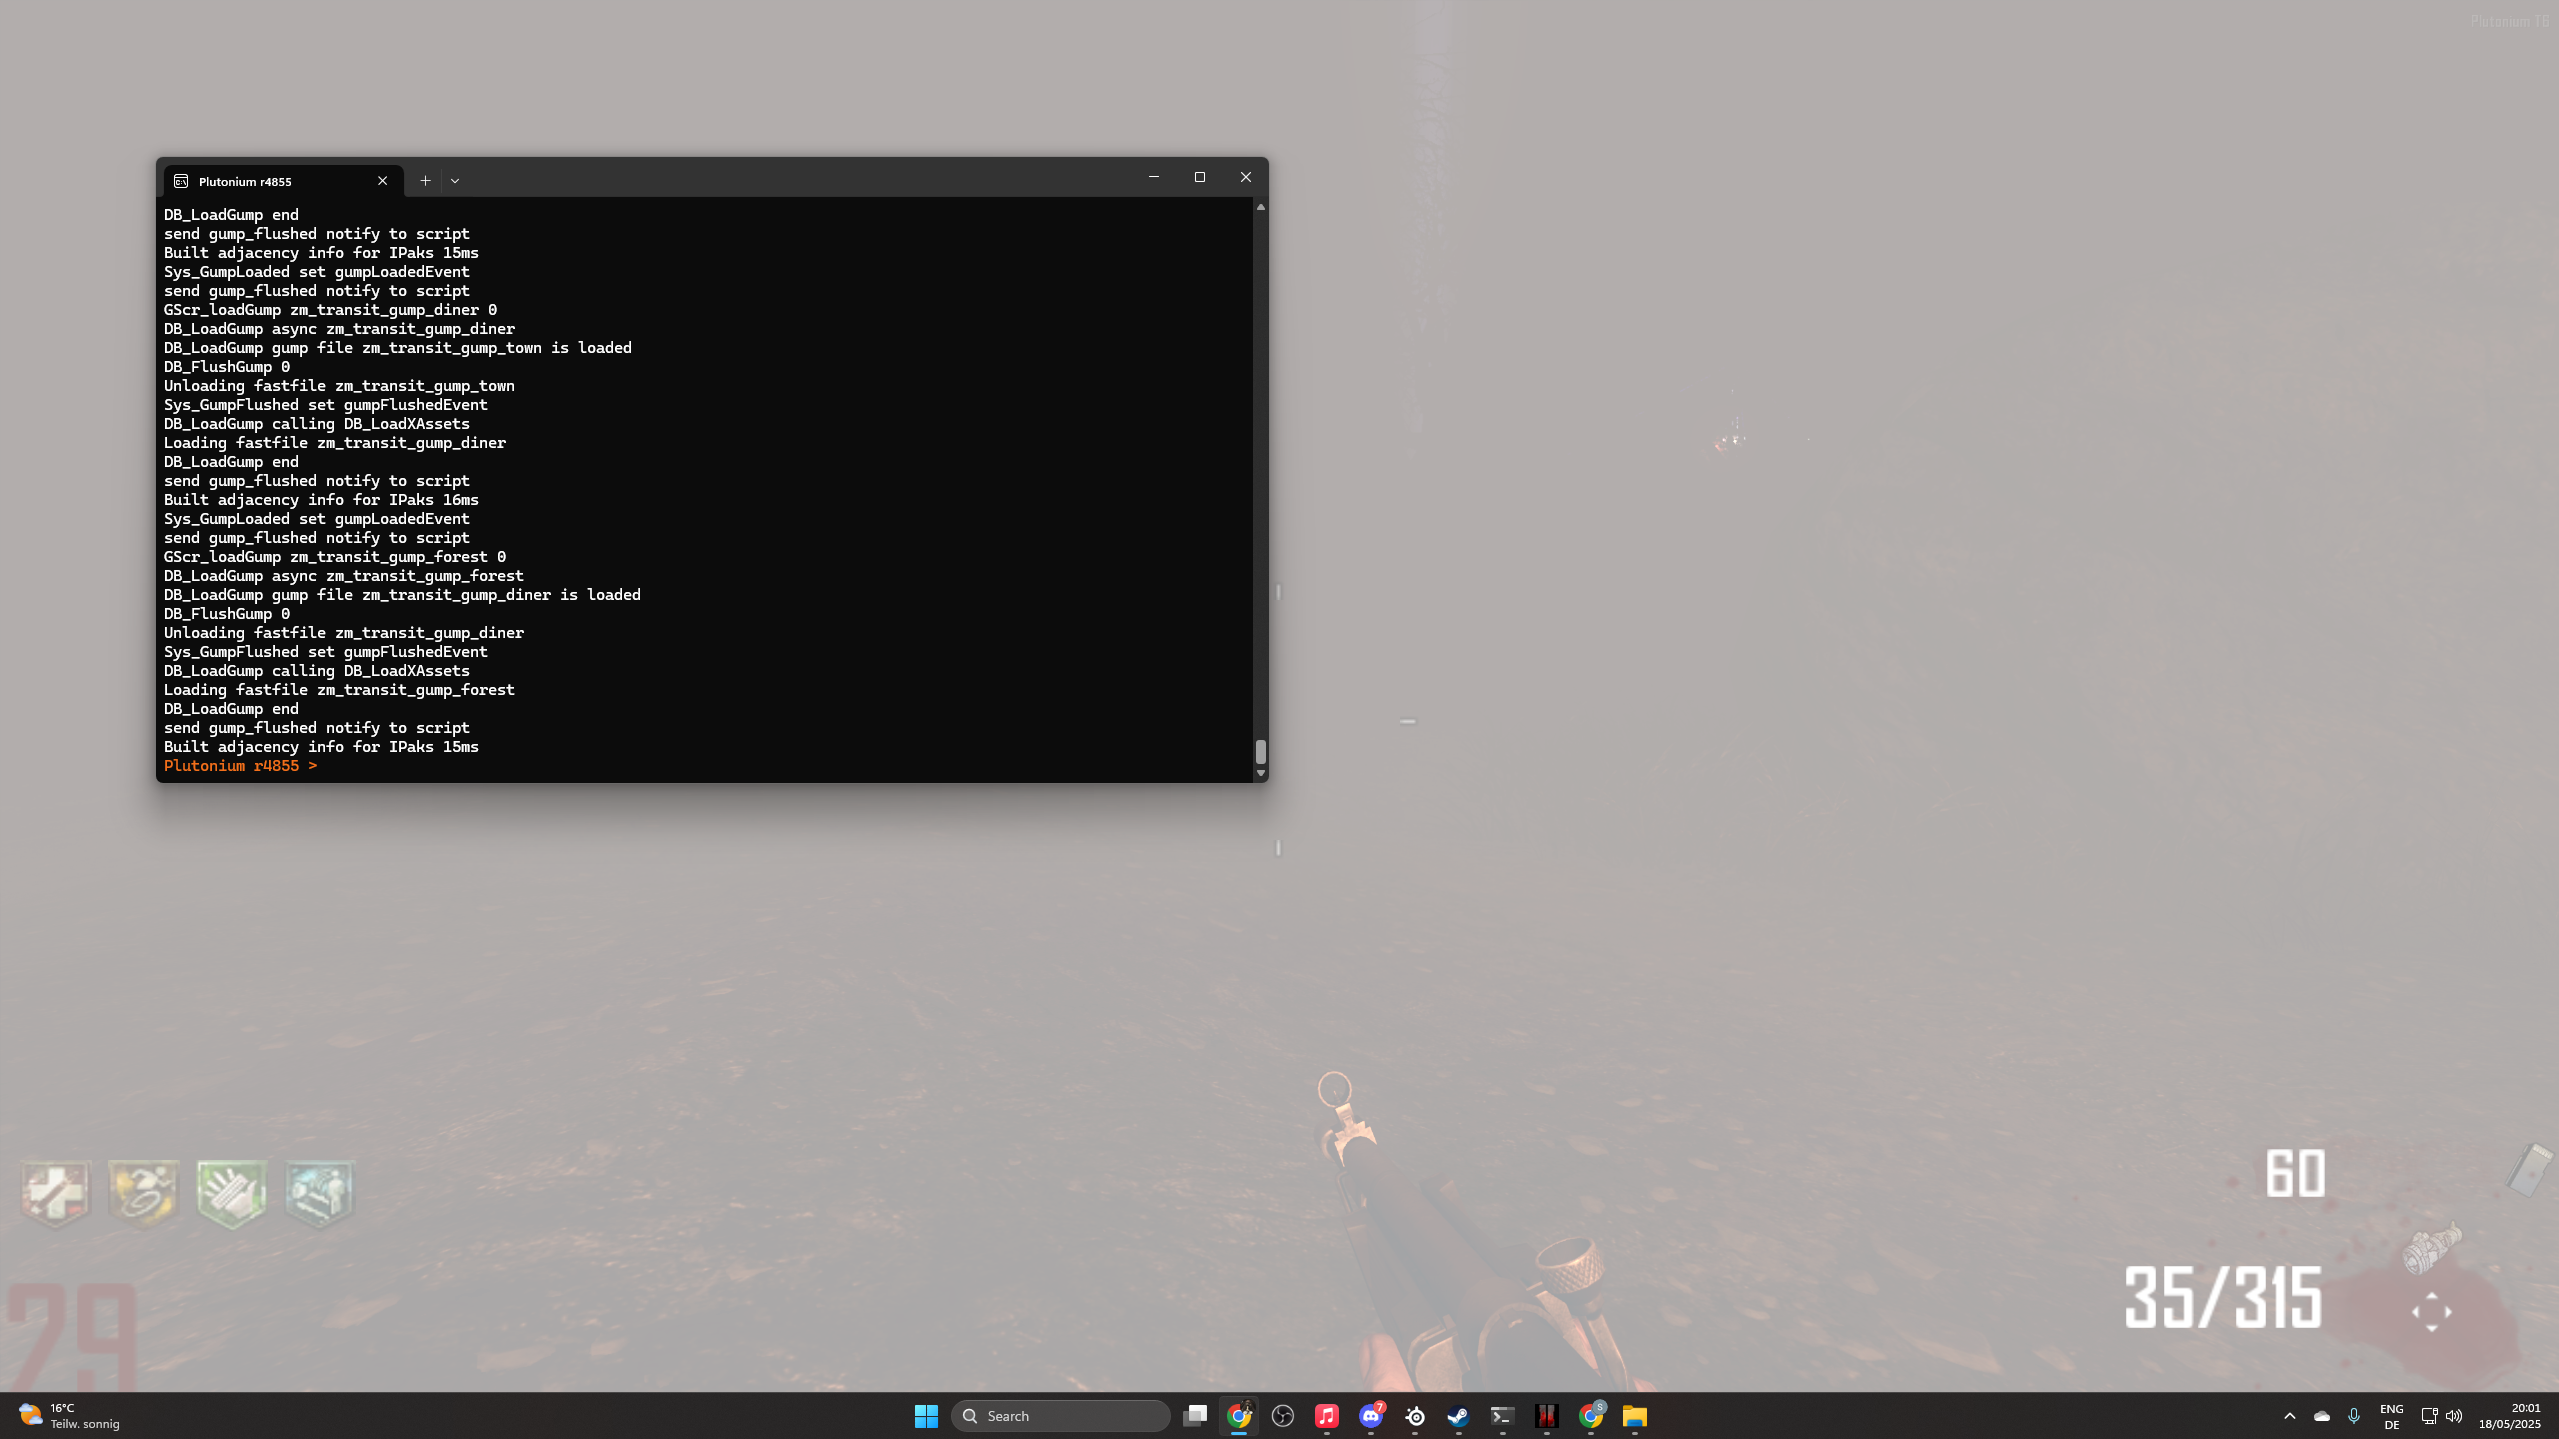Screen dimensions: 2559x1439
Task: Click the taskbar Search box
Action: coord(1060,1416)
